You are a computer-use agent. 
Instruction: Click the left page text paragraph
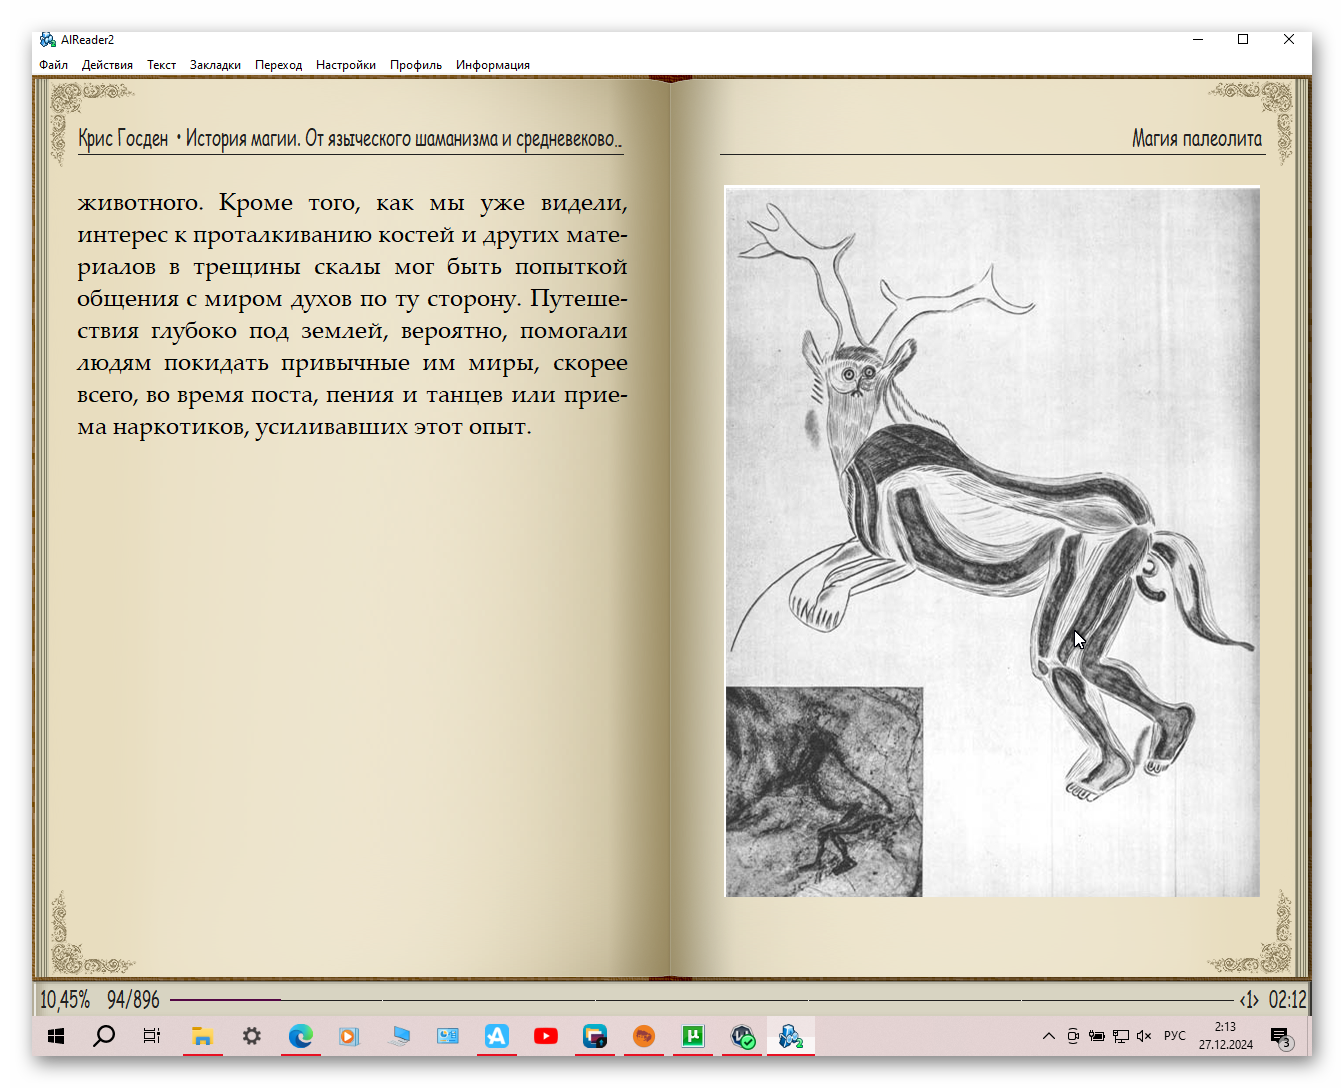pos(352,314)
